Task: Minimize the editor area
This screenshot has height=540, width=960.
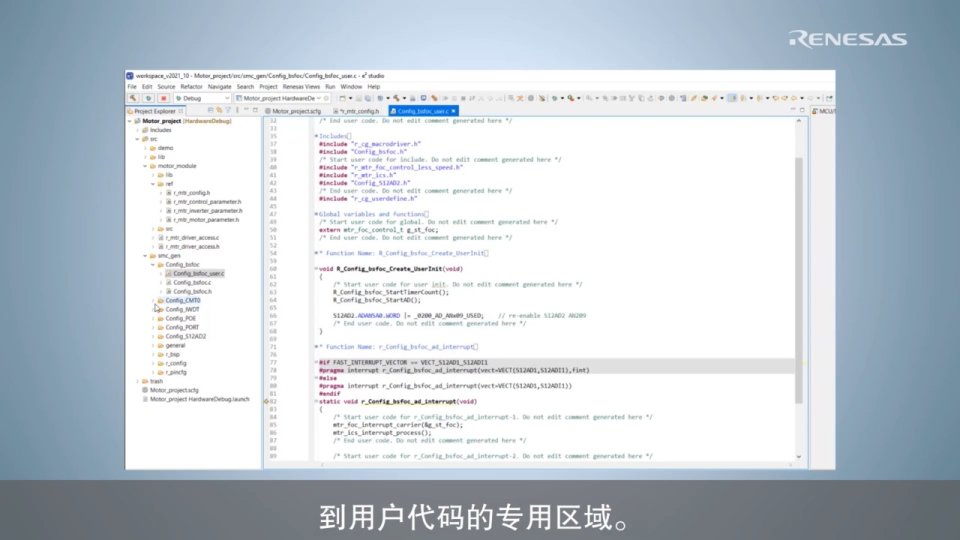Action: coord(793,110)
